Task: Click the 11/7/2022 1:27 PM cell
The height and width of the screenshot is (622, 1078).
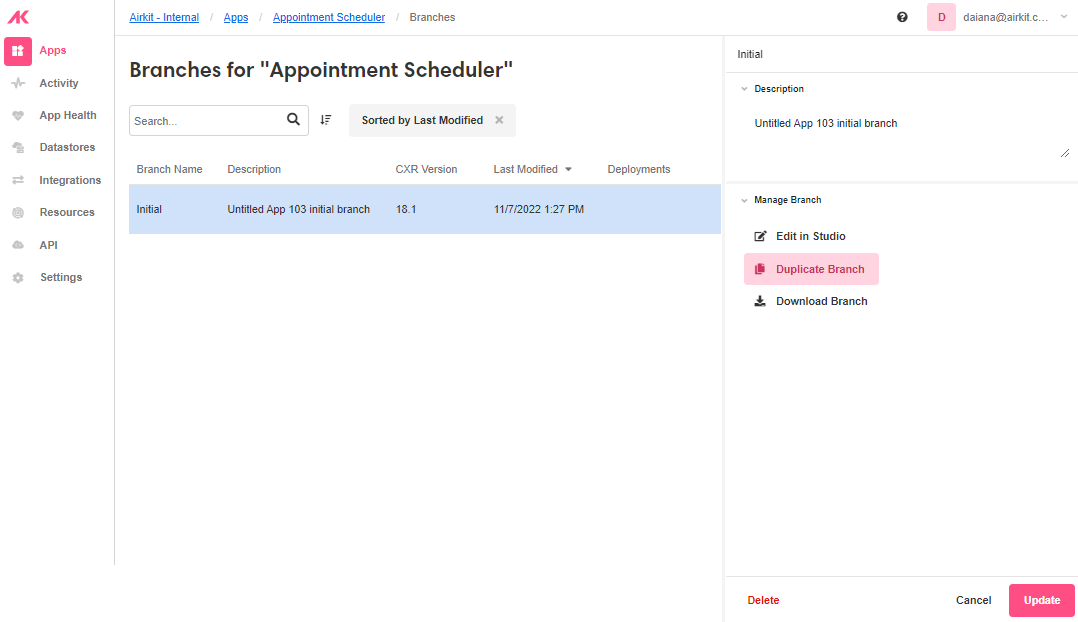Action: [538, 209]
